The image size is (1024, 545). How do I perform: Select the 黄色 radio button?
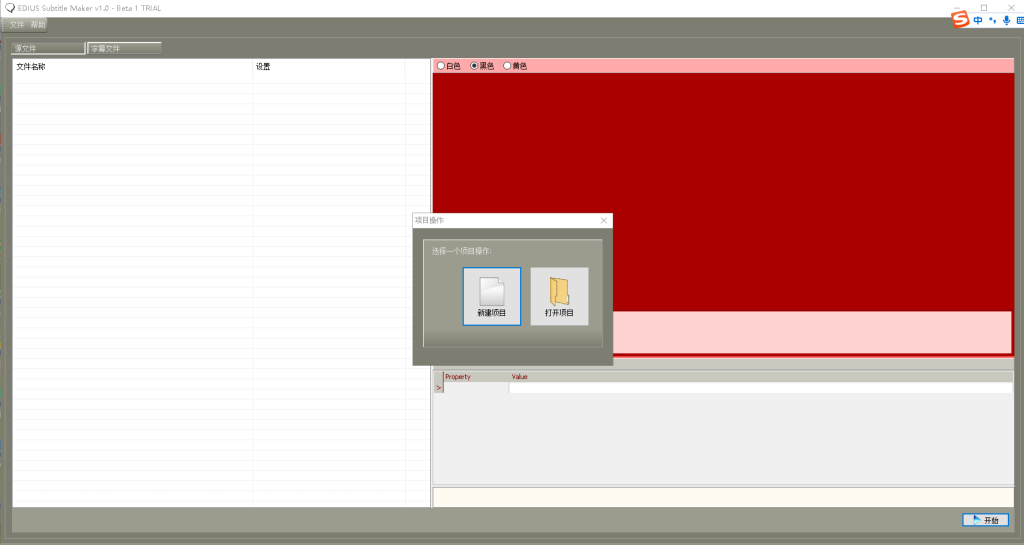(x=515, y=66)
